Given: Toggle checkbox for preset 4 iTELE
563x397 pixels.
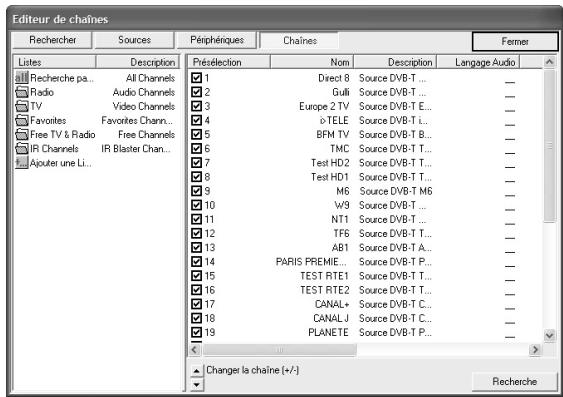Looking at the screenshot, I should tap(196, 120).
